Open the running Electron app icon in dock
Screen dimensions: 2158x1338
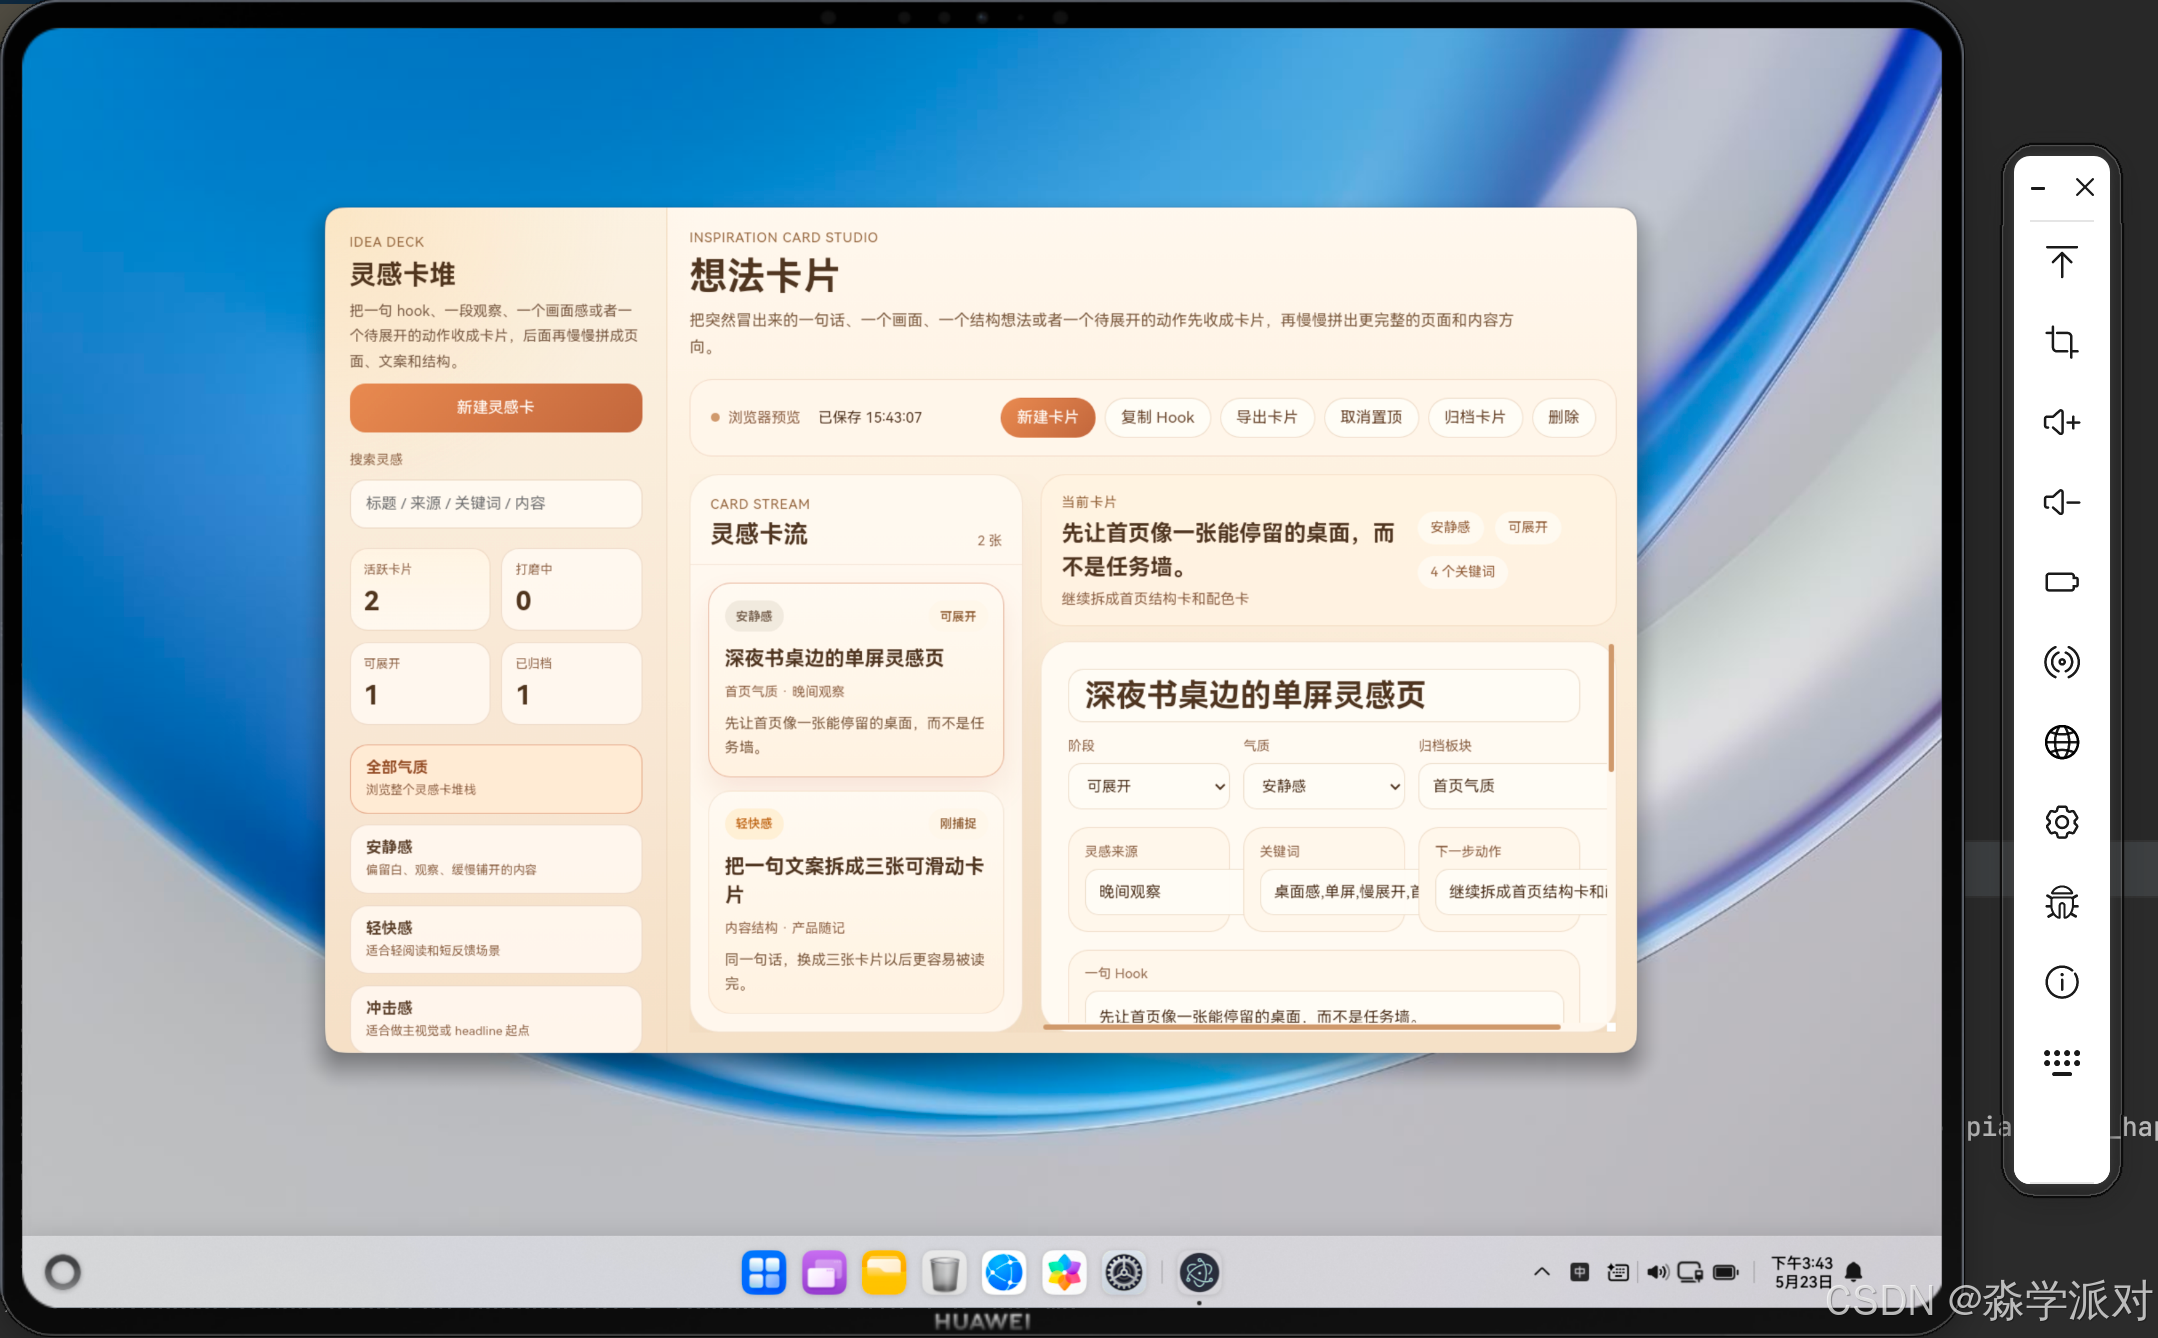pos(1199,1273)
